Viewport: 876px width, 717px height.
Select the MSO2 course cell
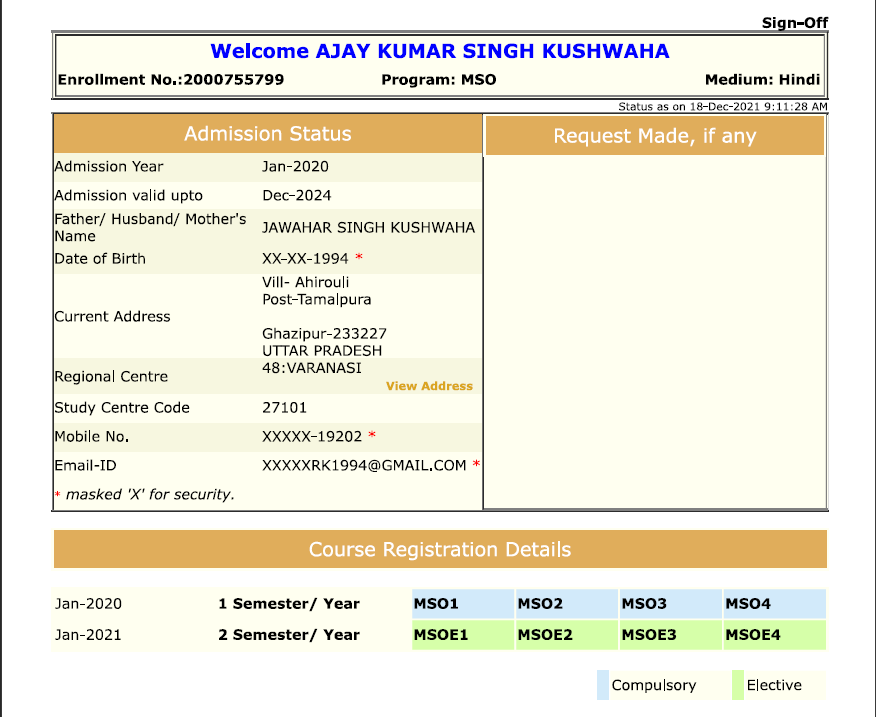[567, 604]
